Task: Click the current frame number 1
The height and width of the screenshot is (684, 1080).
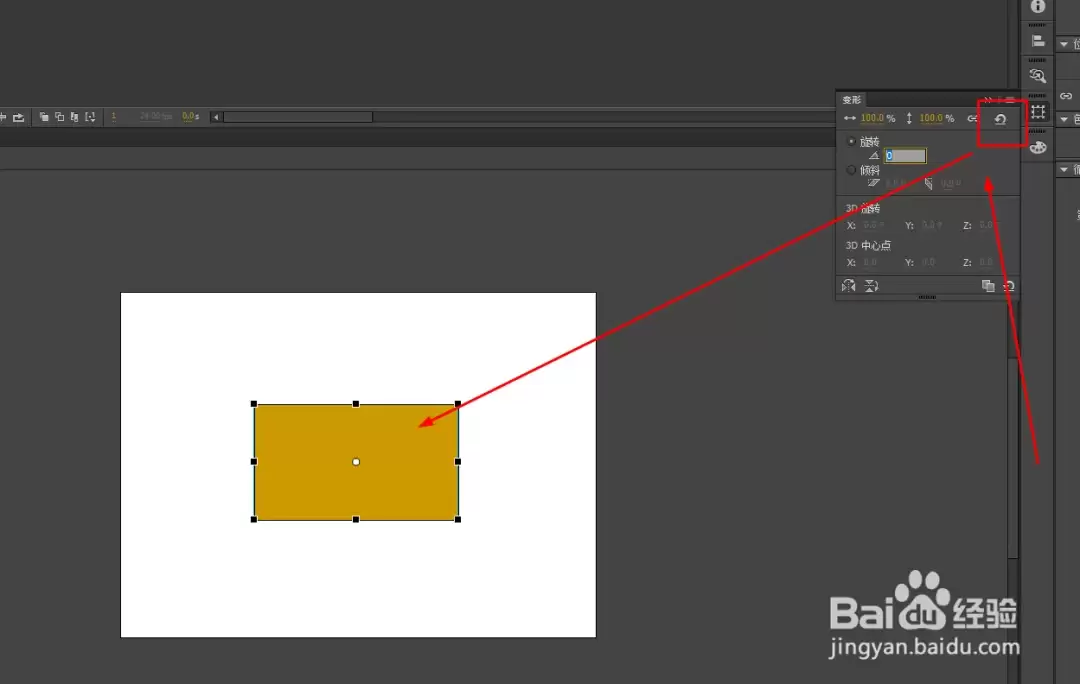Action: [x=114, y=116]
